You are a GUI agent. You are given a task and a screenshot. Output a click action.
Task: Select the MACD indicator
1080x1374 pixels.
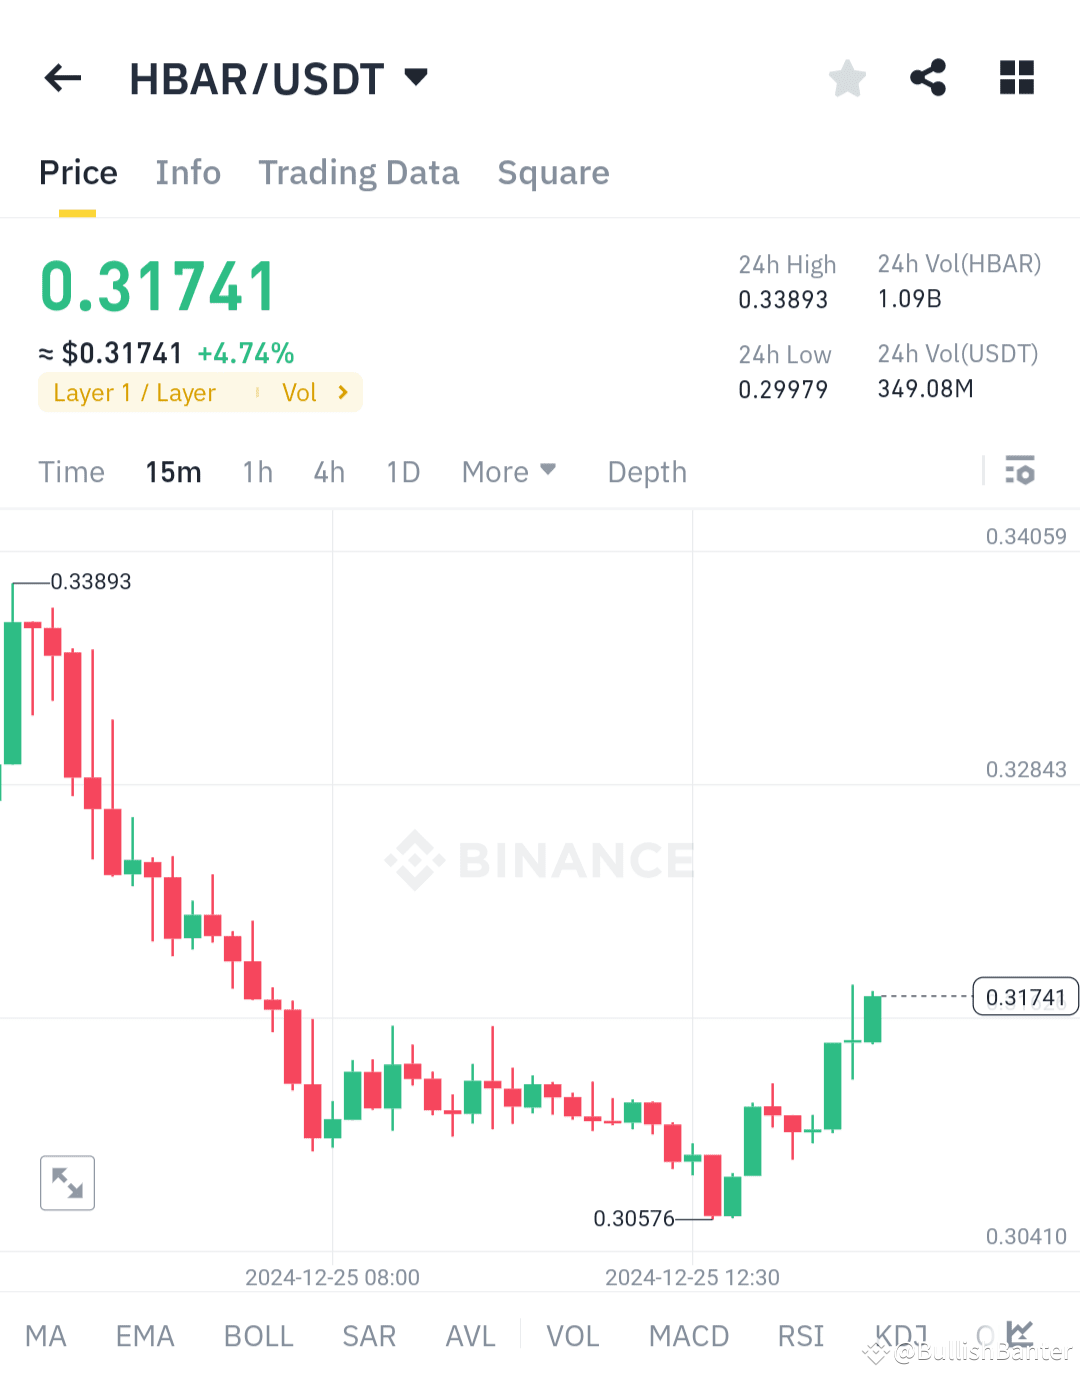688,1336
